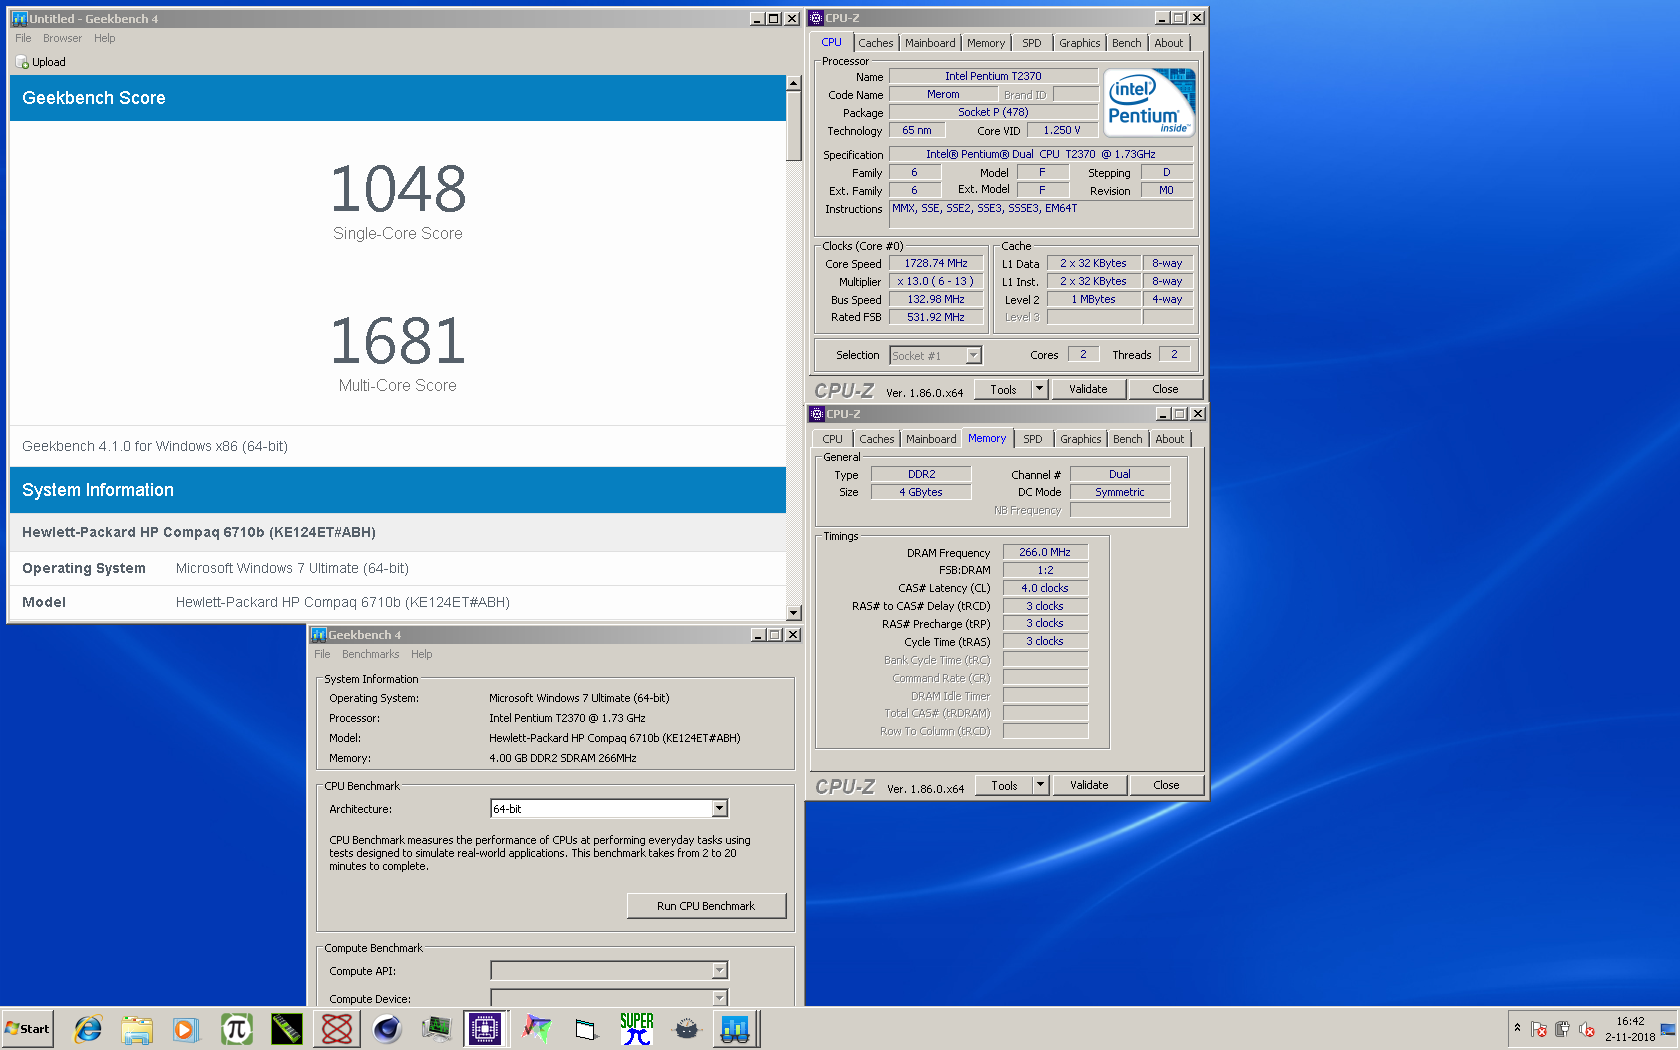Image resolution: width=1680 pixels, height=1050 pixels.
Task: Click the DRAM Frequency value 266.0 MHz
Action: click(1045, 552)
